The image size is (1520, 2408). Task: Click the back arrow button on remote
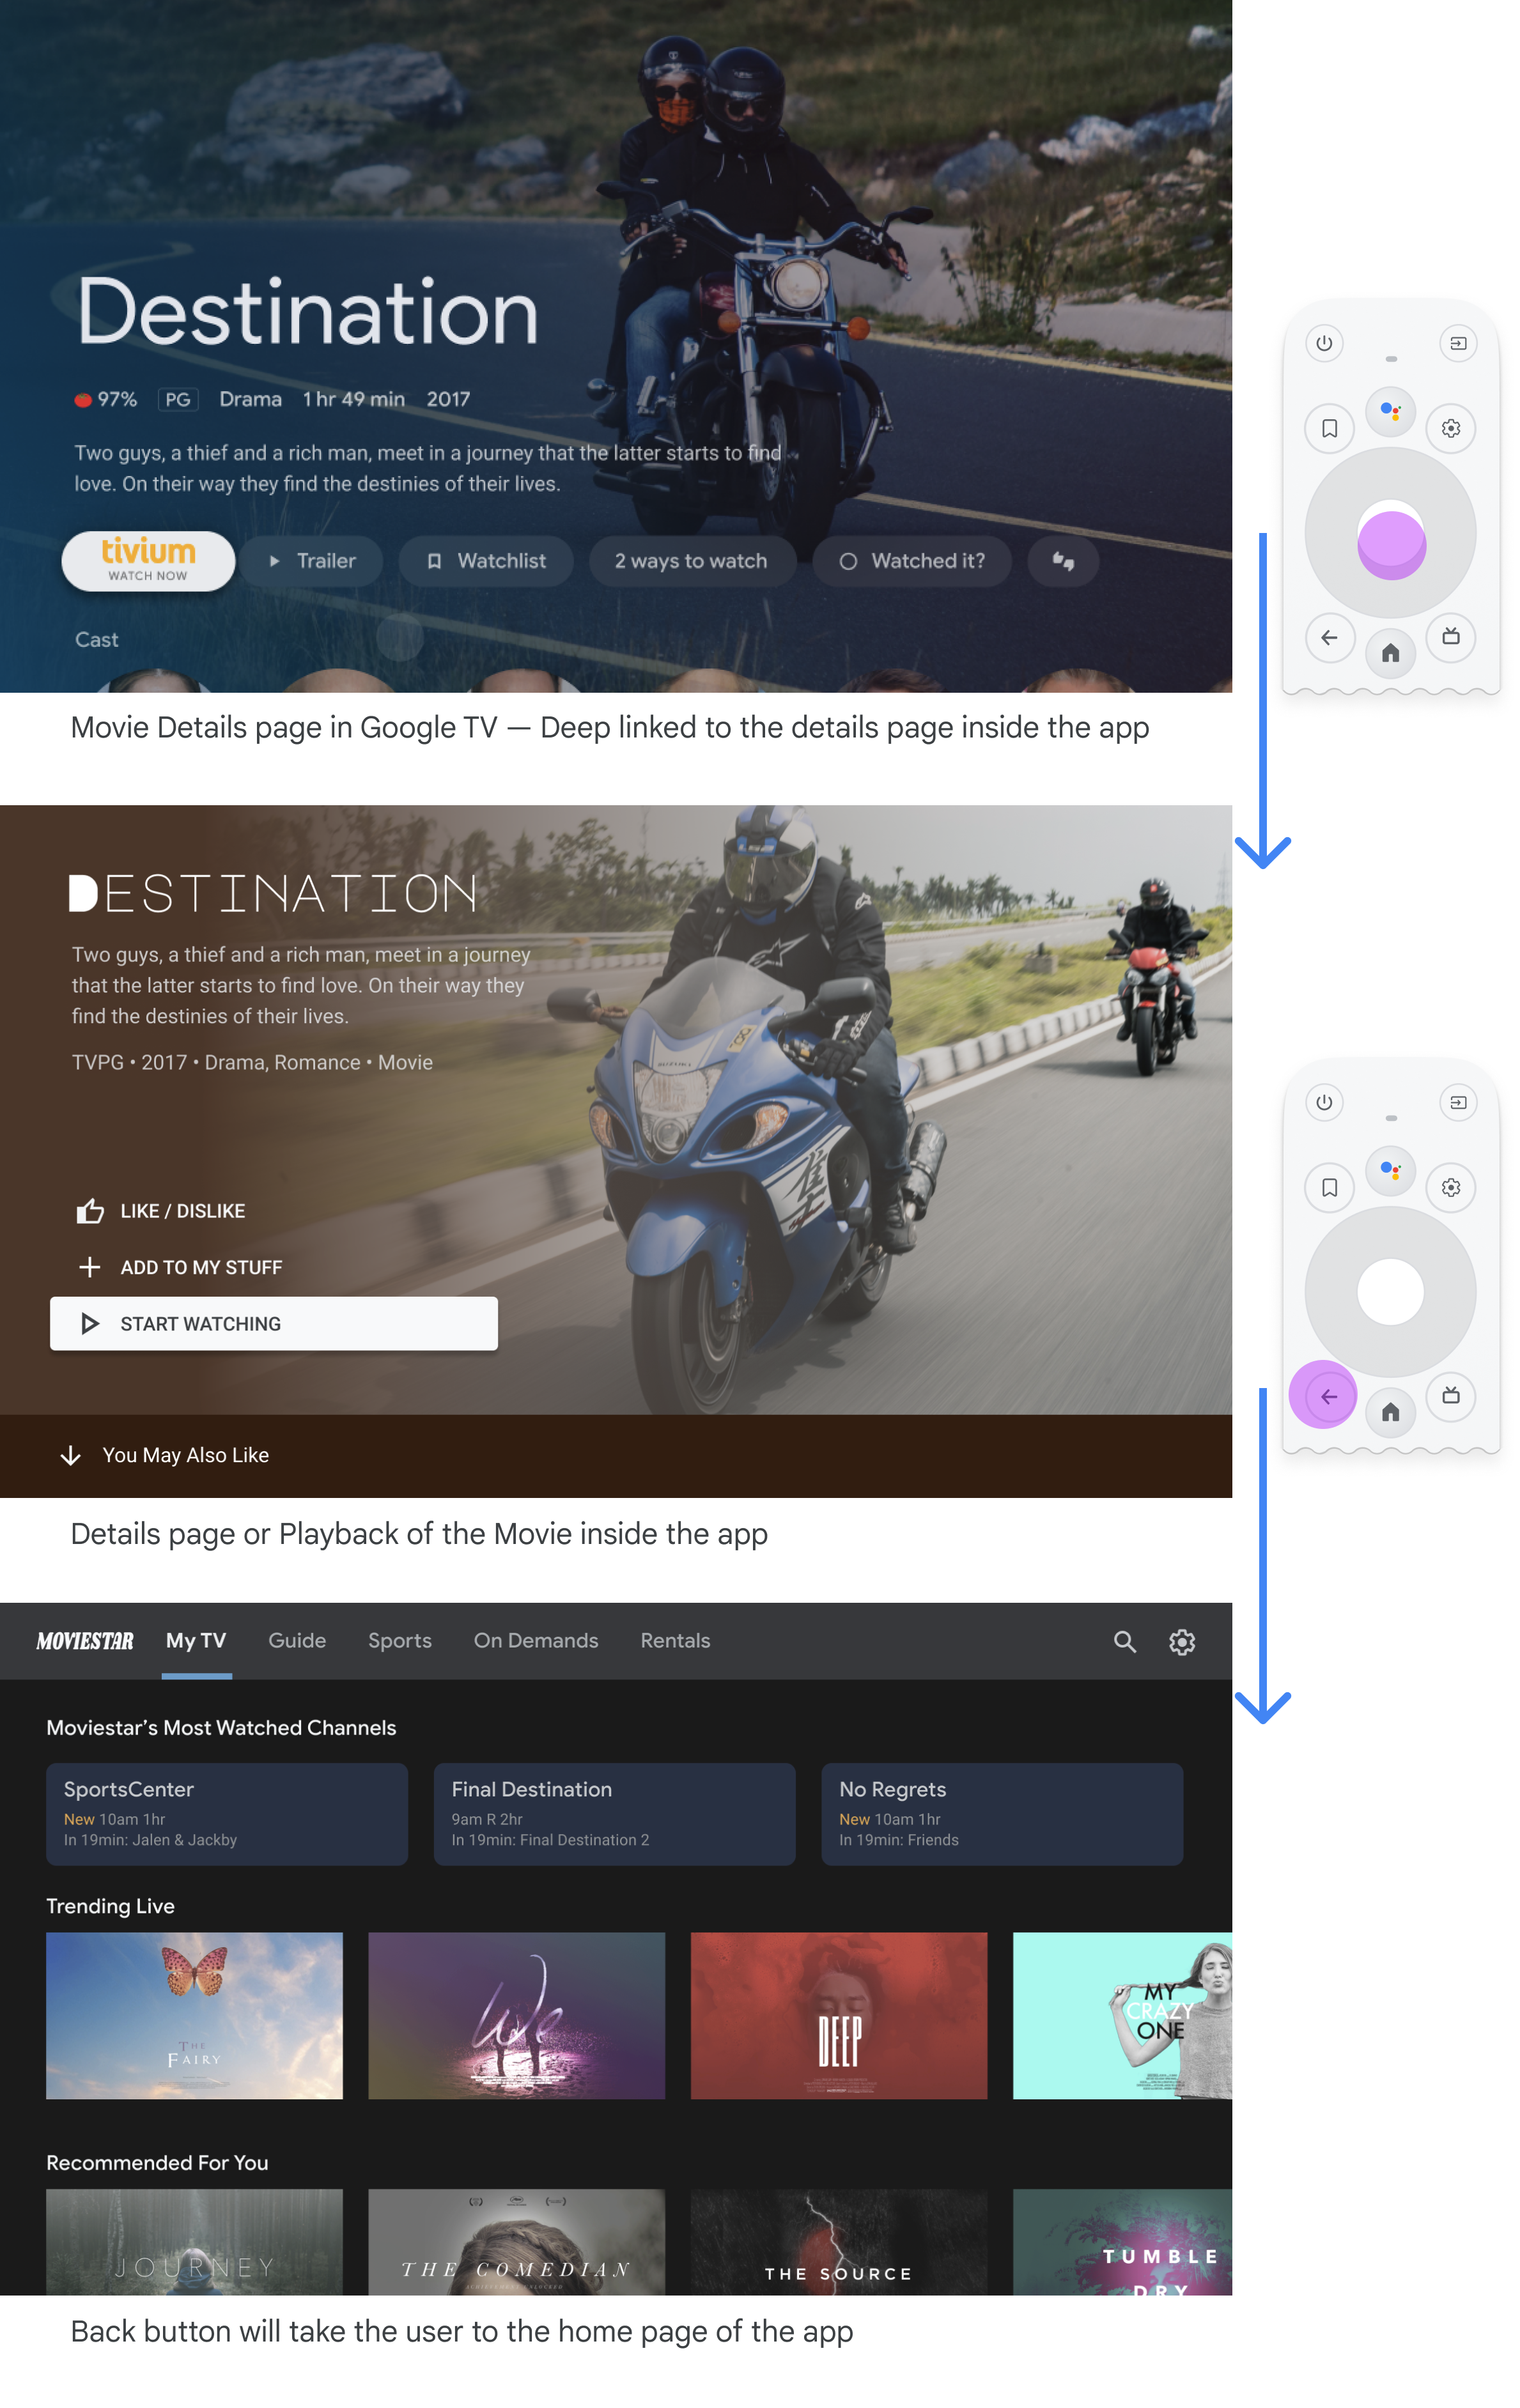[x=1326, y=1394]
